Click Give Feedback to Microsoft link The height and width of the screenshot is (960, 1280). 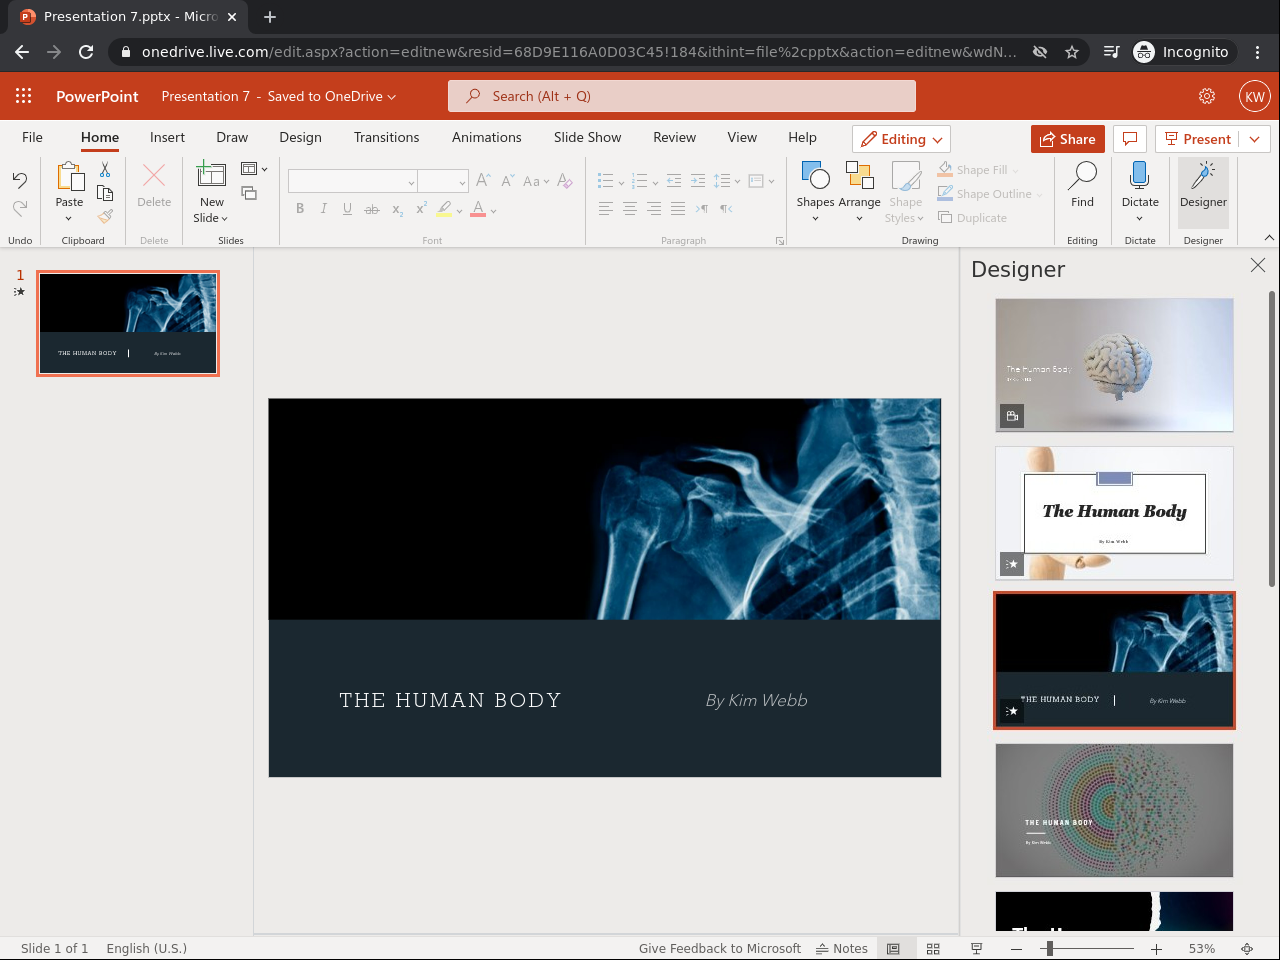[719, 948]
